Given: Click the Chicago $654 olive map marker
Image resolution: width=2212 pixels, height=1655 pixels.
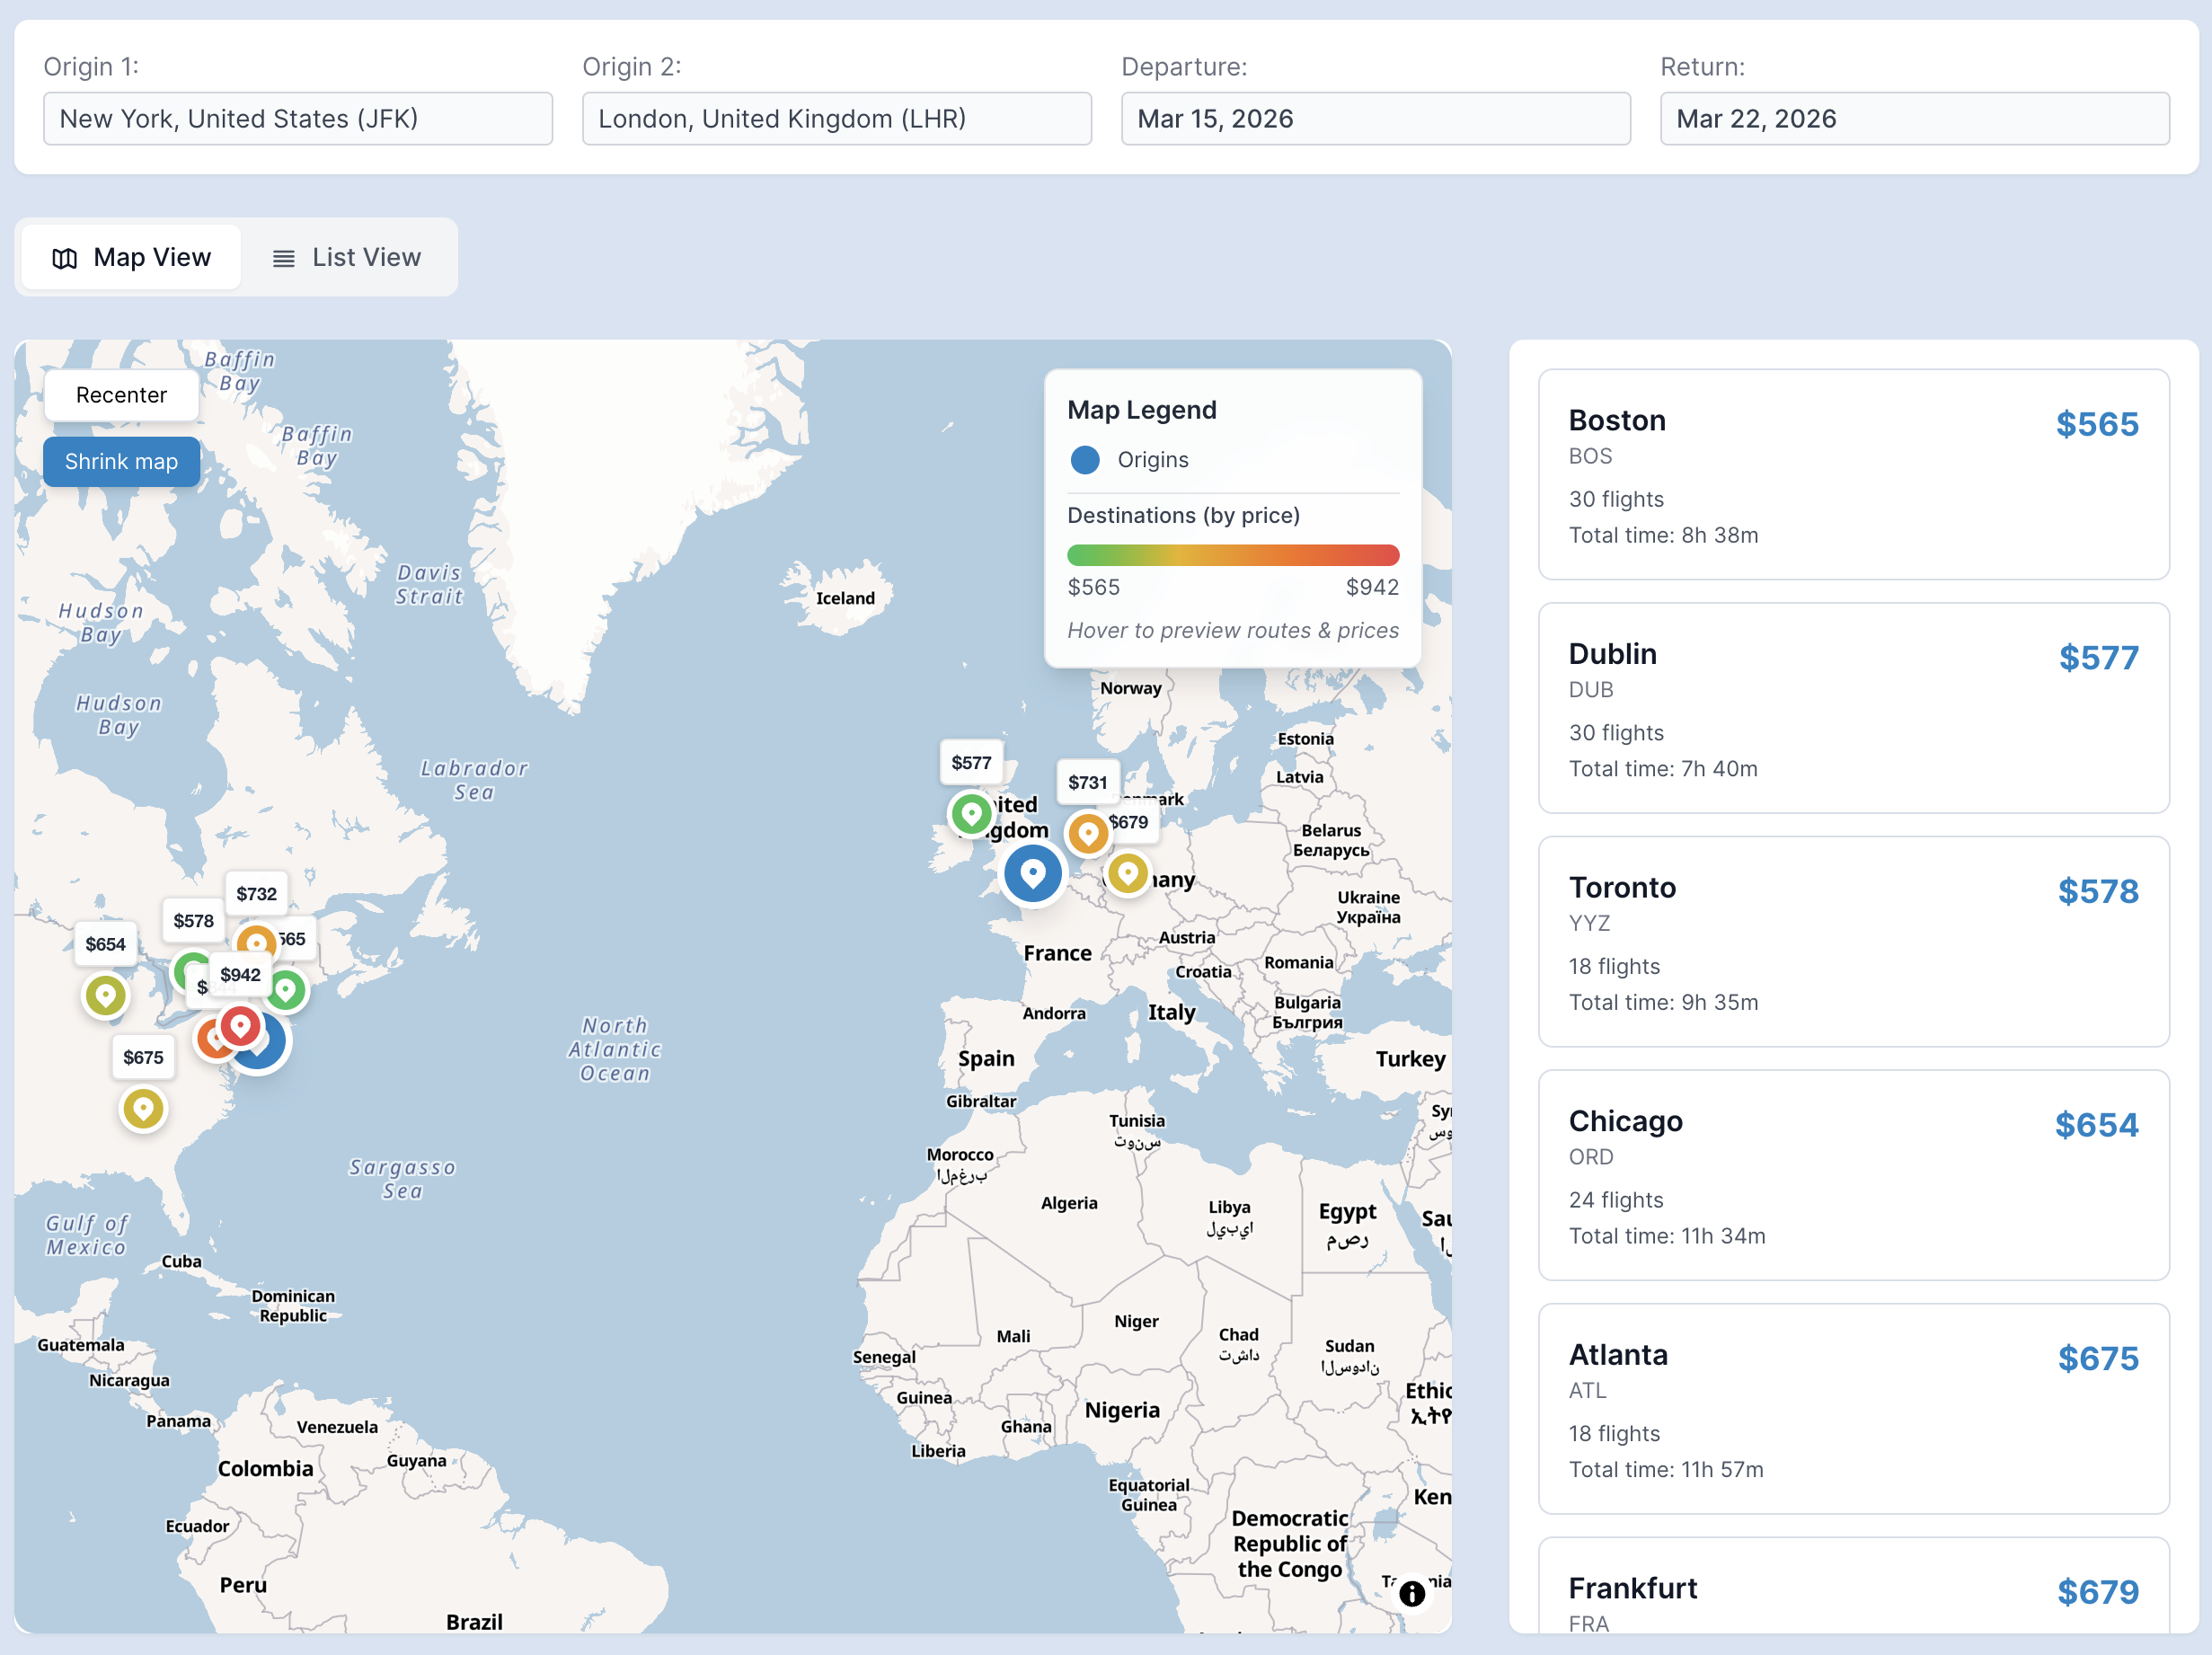Looking at the screenshot, I should click(x=105, y=995).
